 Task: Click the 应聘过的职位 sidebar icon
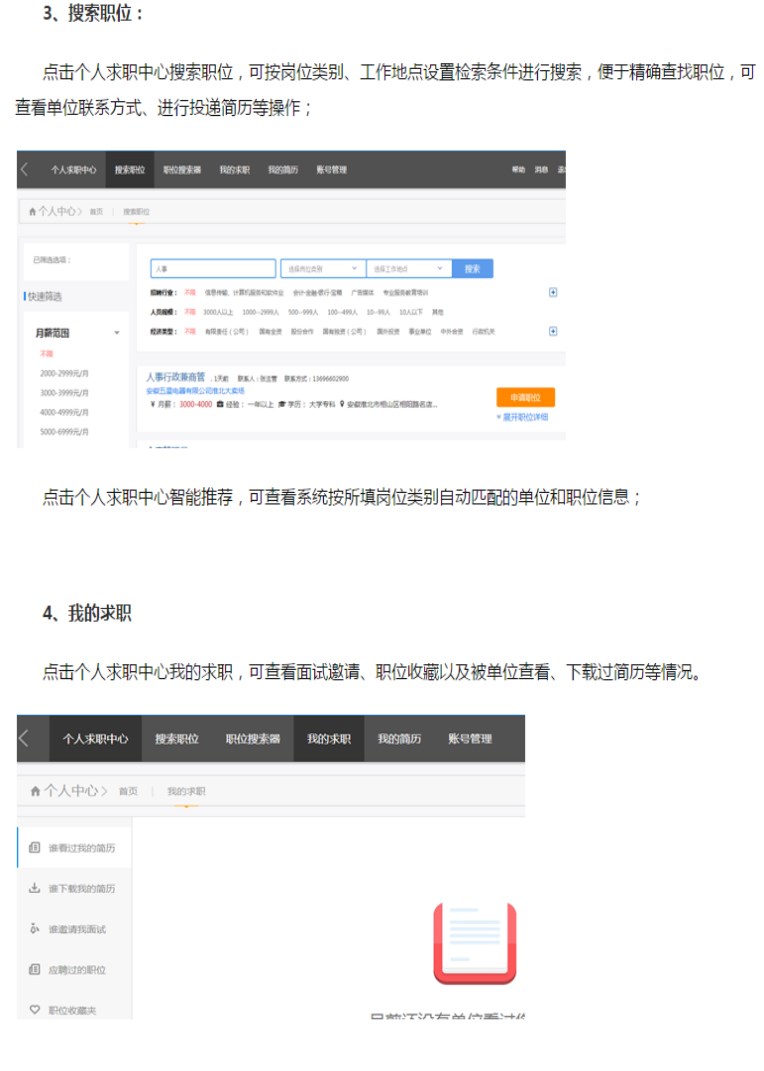[x=35, y=970]
